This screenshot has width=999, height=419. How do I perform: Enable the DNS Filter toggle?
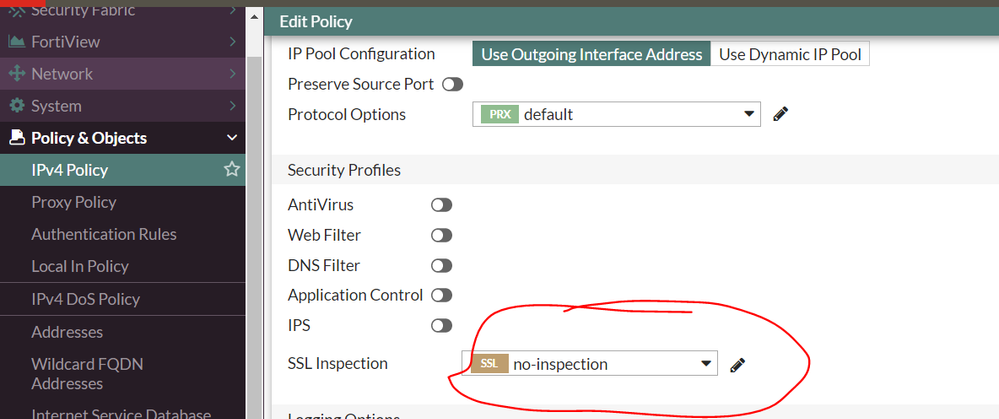441,266
